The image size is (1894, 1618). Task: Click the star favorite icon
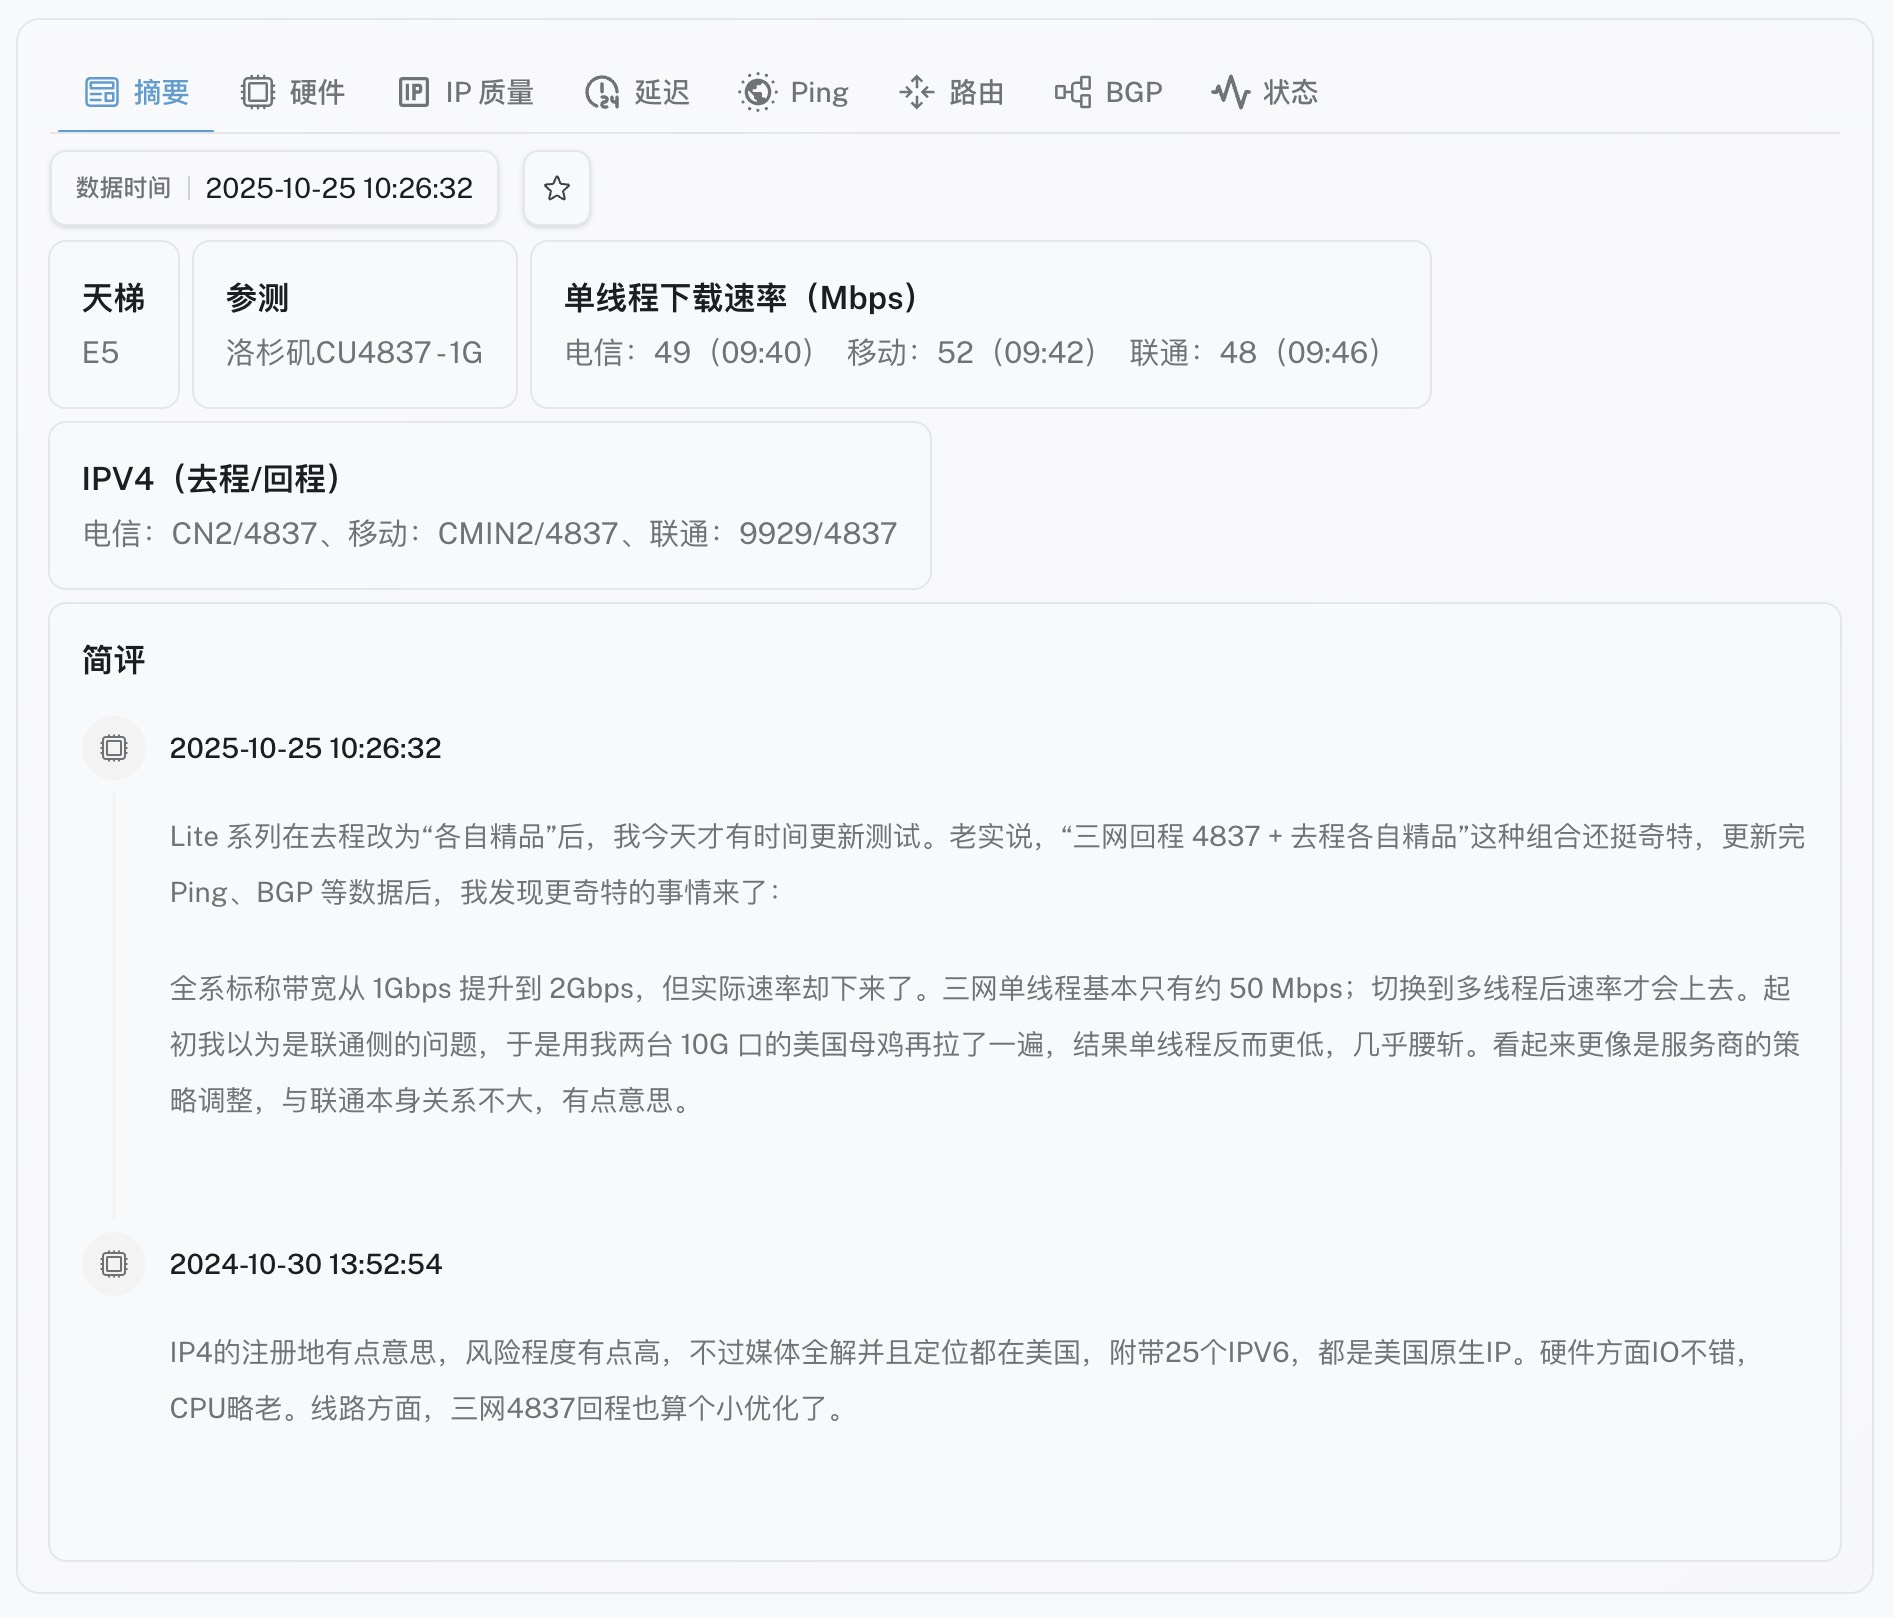pyautogui.click(x=557, y=188)
